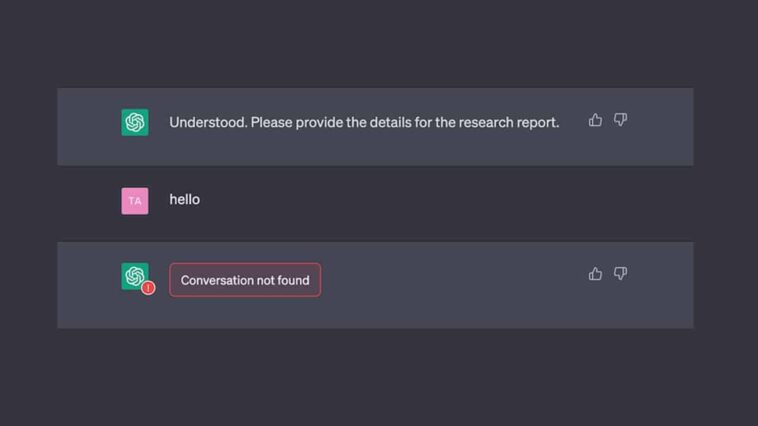The height and width of the screenshot is (426, 758).
Task: Click the ChatGPT logo beside the "Understood" message
Action: 135,122
